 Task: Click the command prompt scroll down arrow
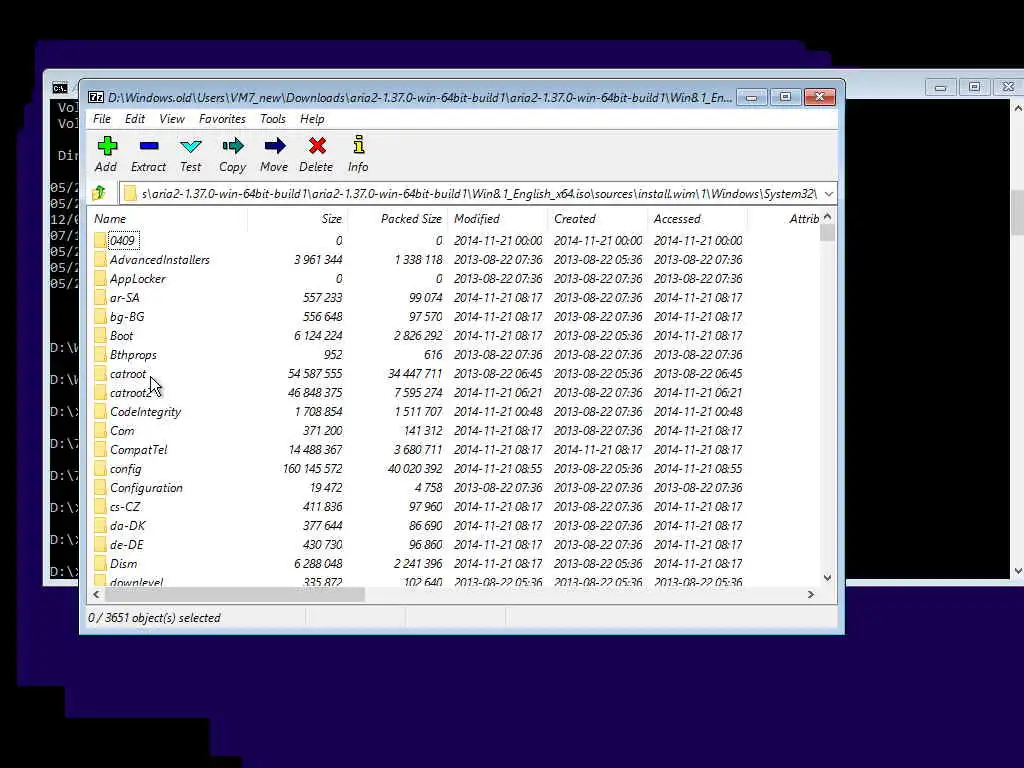(x=1017, y=571)
